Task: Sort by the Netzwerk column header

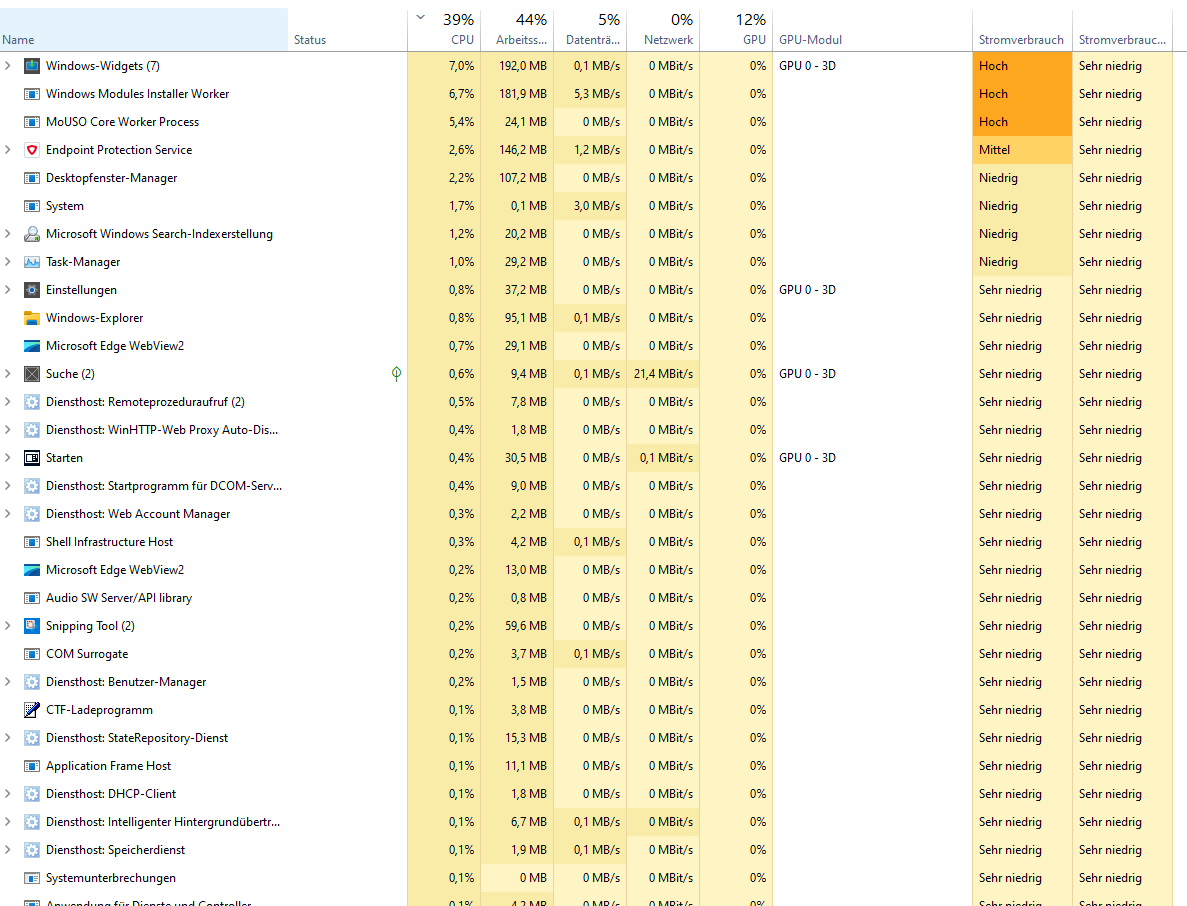Action: pyautogui.click(x=663, y=30)
